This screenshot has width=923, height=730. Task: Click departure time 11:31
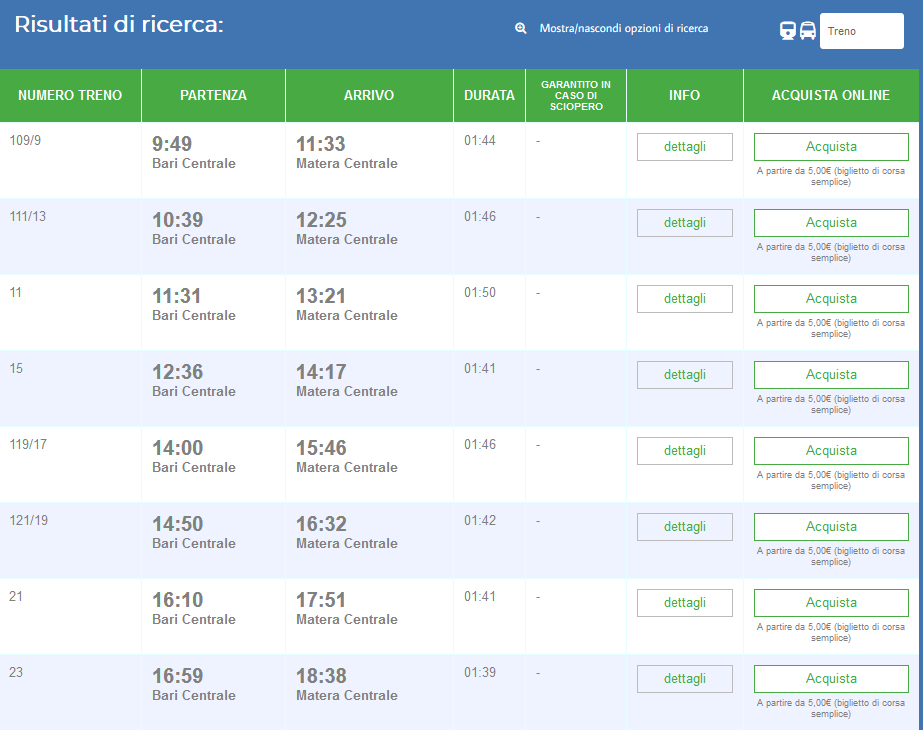[177, 296]
